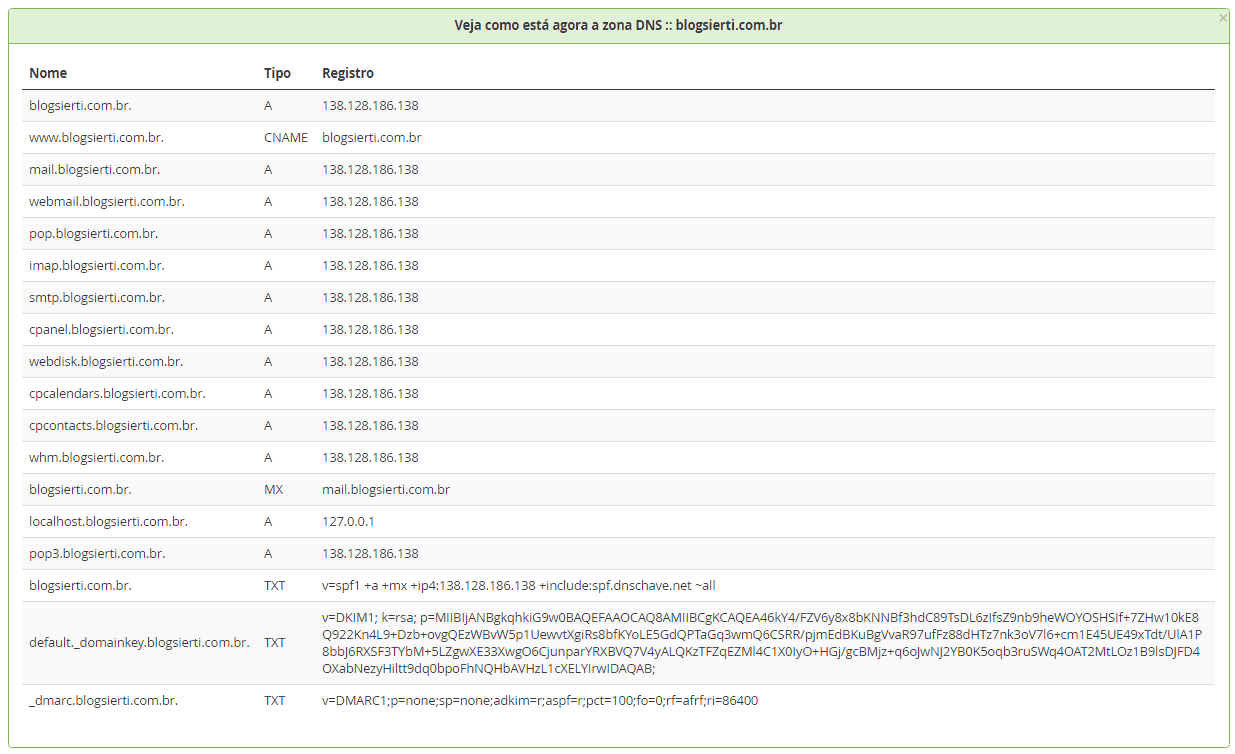Close the DNS zone dialog
The width and height of the screenshot is (1235, 754).
click(x=1222, y=18)
